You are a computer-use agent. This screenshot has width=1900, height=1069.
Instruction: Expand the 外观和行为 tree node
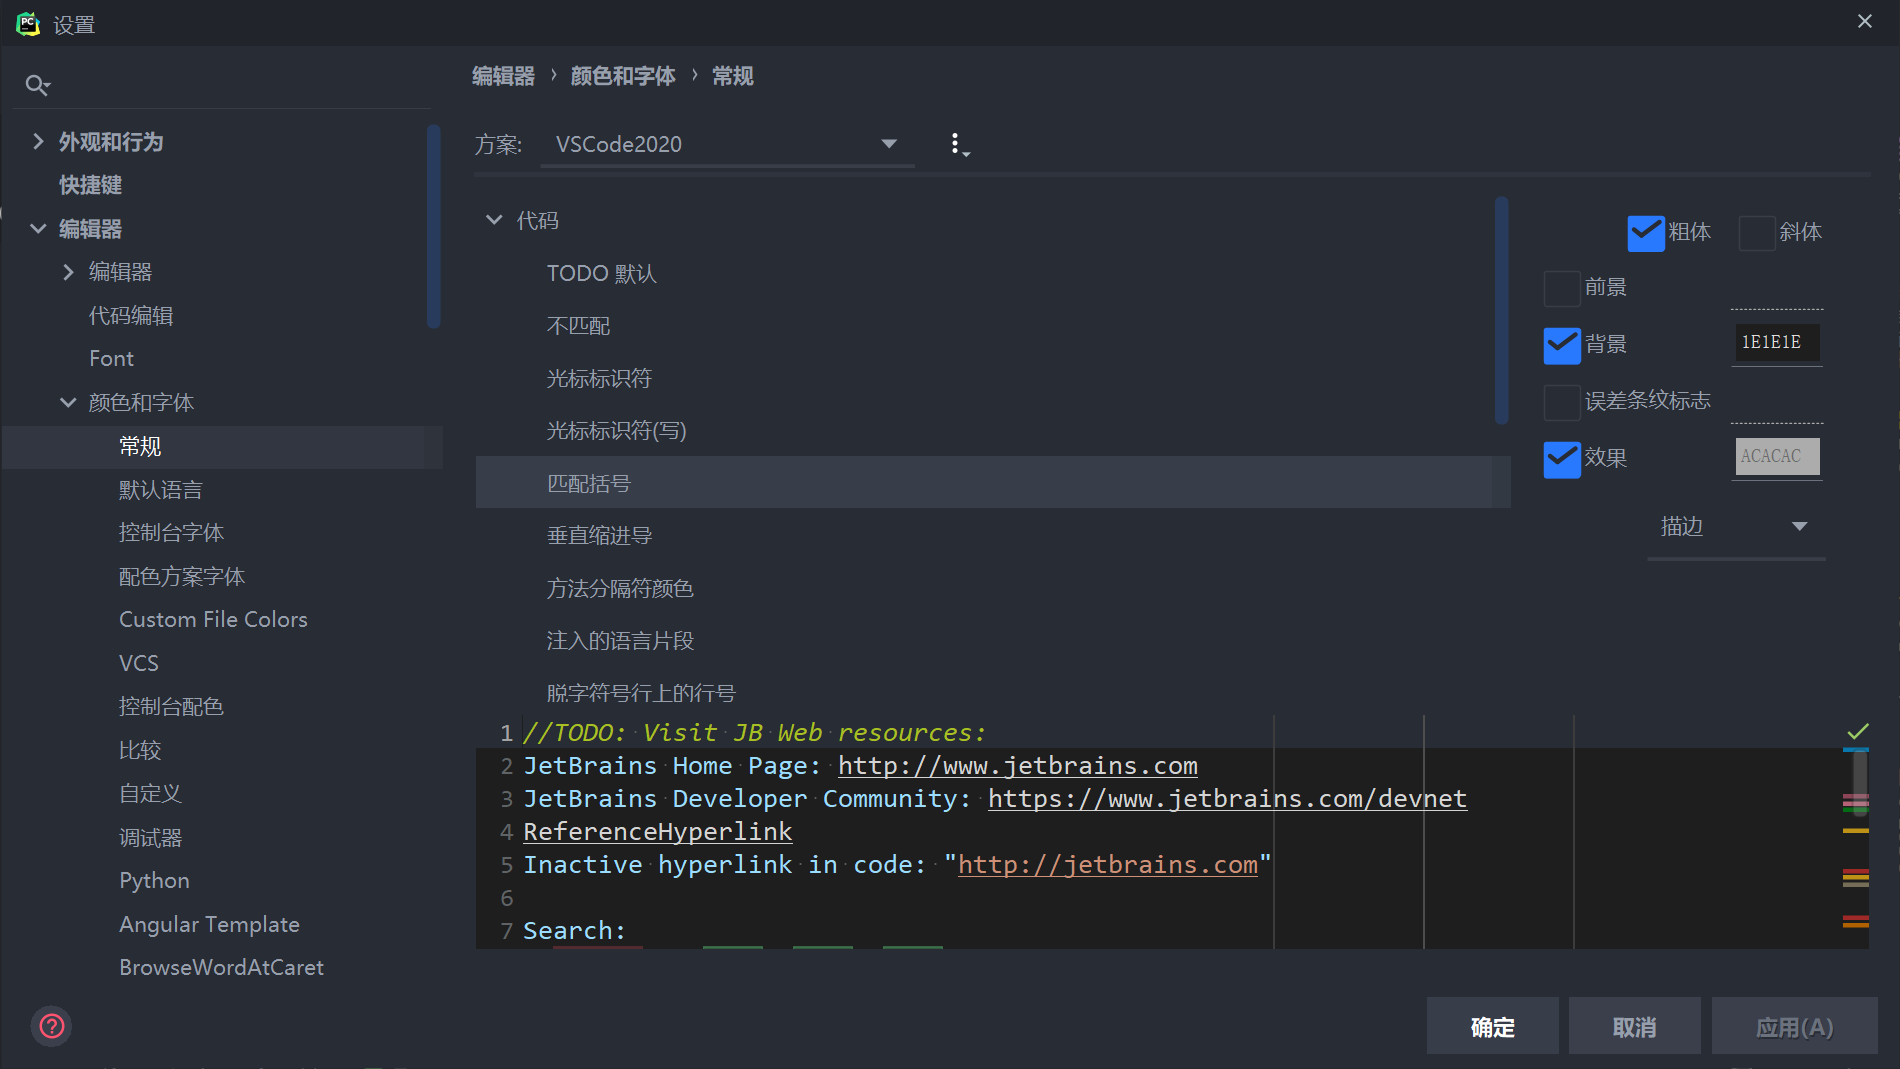point(38,141)
